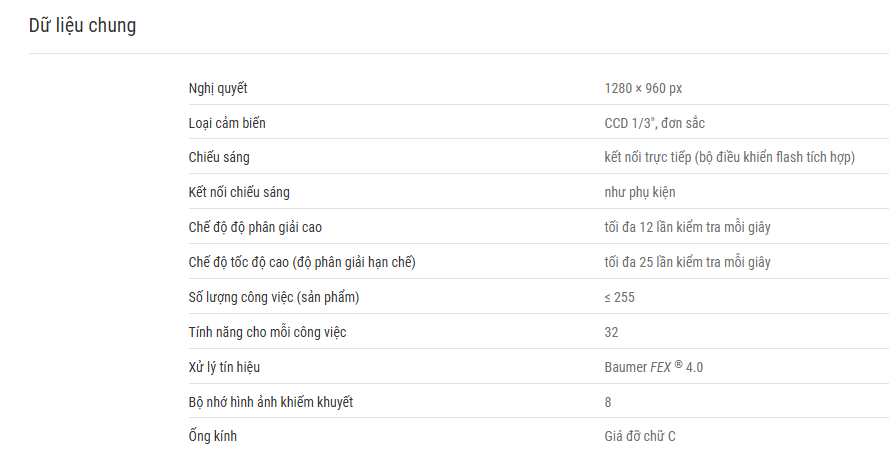Select the 'Nghị quyết' row label
The width and height of the screenshot is (889, 457).
tap(218, 88)
